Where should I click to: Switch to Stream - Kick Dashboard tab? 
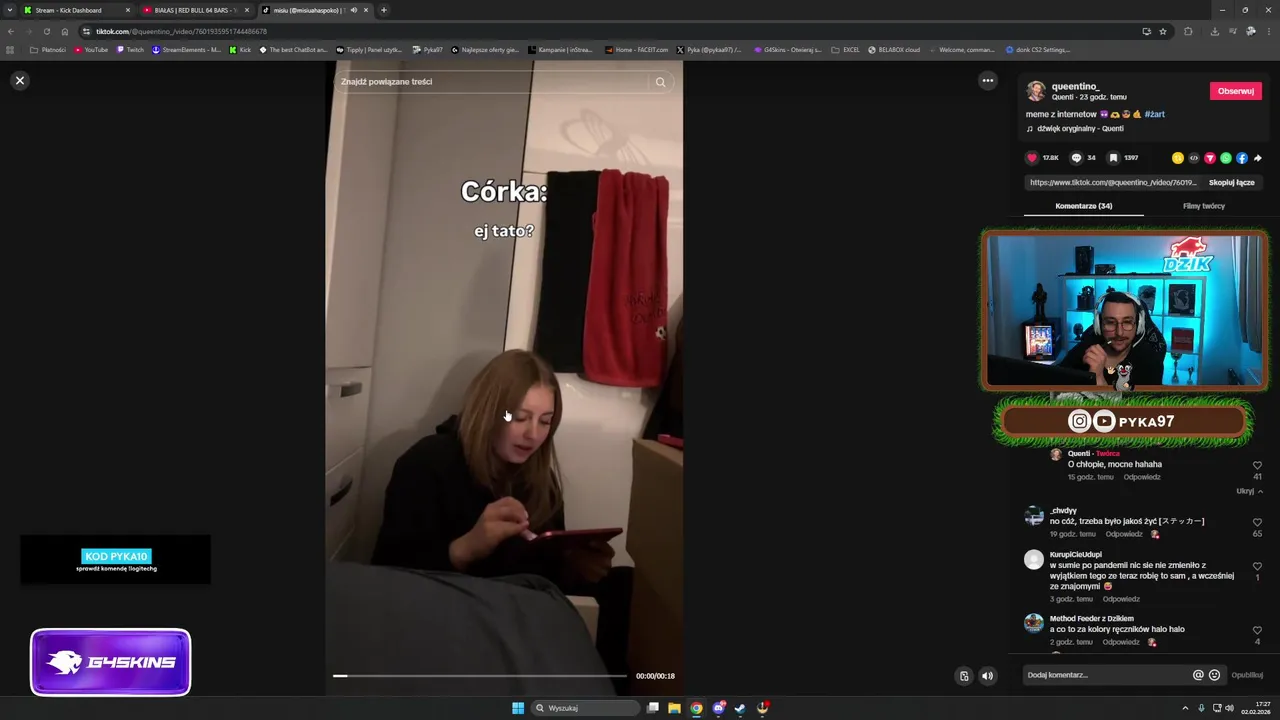[x=76, y=10]
